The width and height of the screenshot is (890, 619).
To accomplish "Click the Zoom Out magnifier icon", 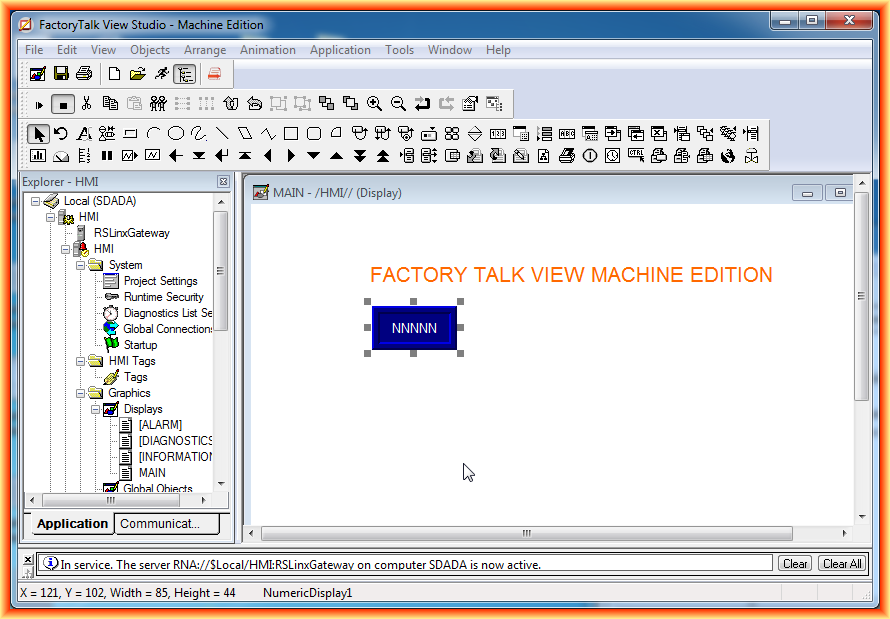I will 398,103.
